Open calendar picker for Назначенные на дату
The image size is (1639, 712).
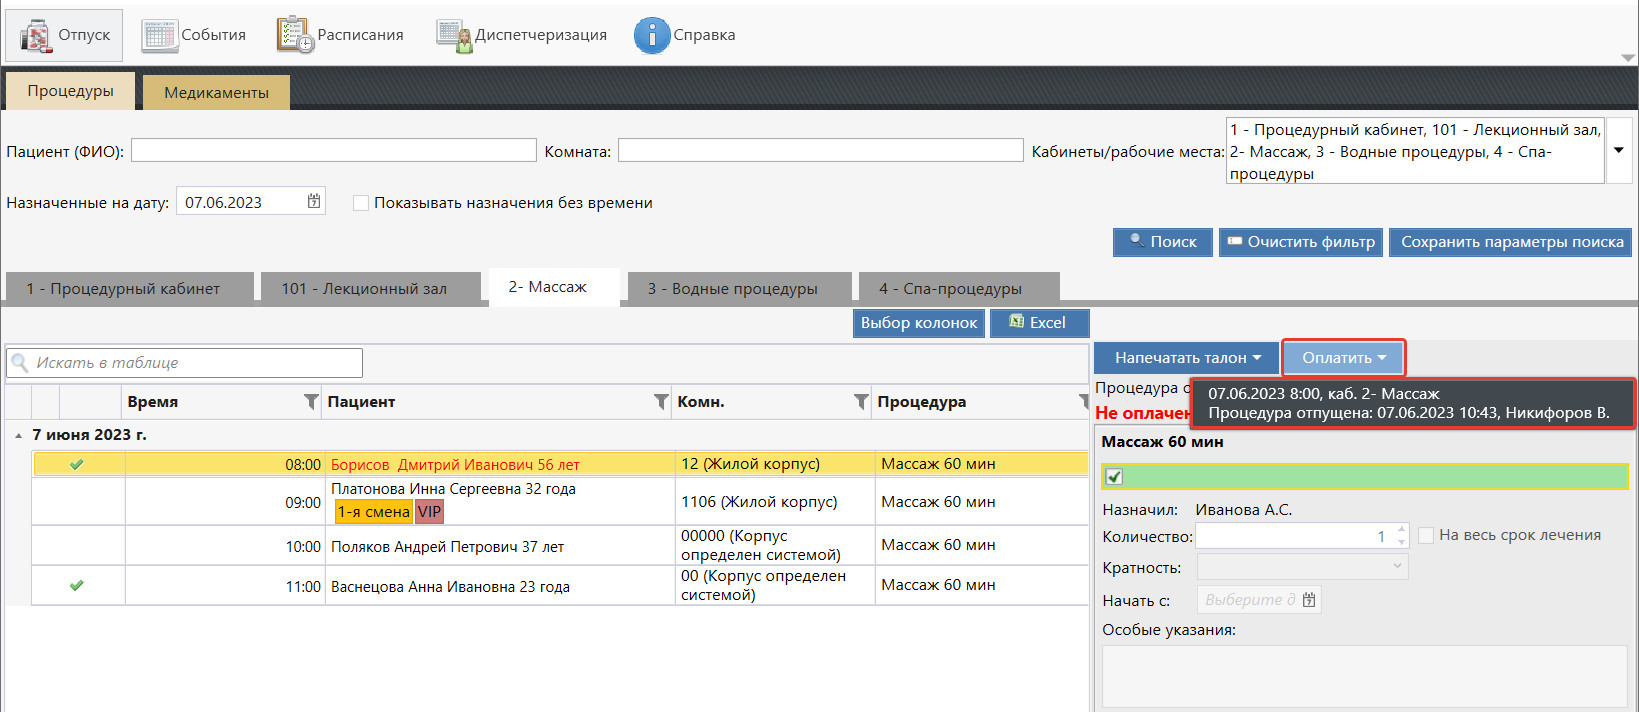pyautogui.click(x=314, y=201)
